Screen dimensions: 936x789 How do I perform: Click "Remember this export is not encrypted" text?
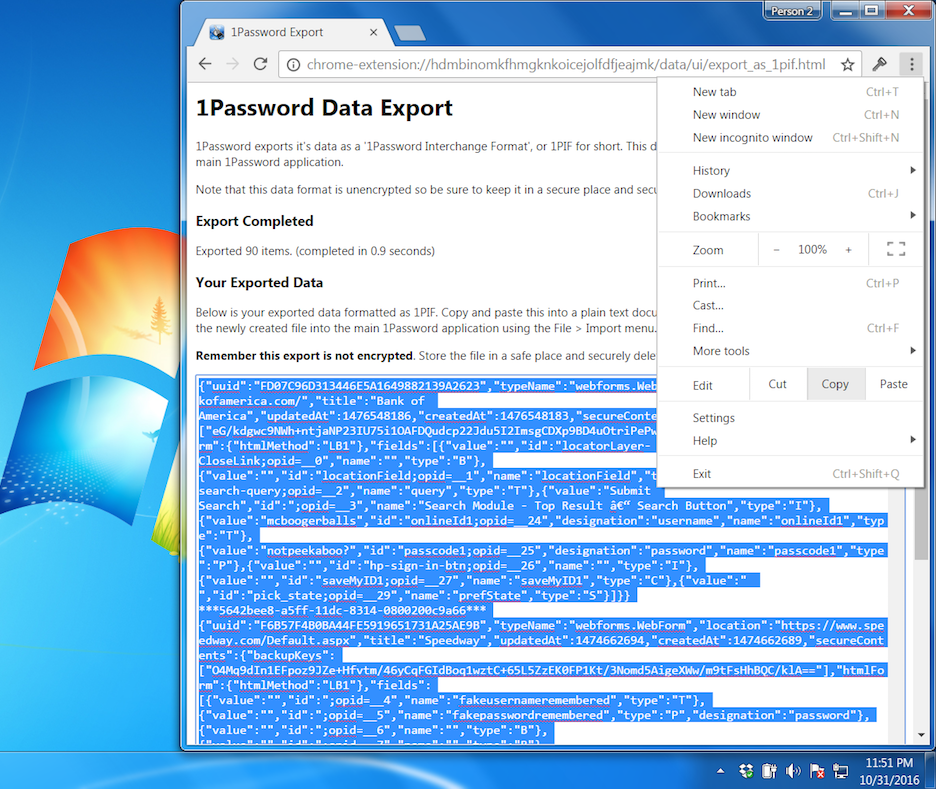click(x=304, y=356)
